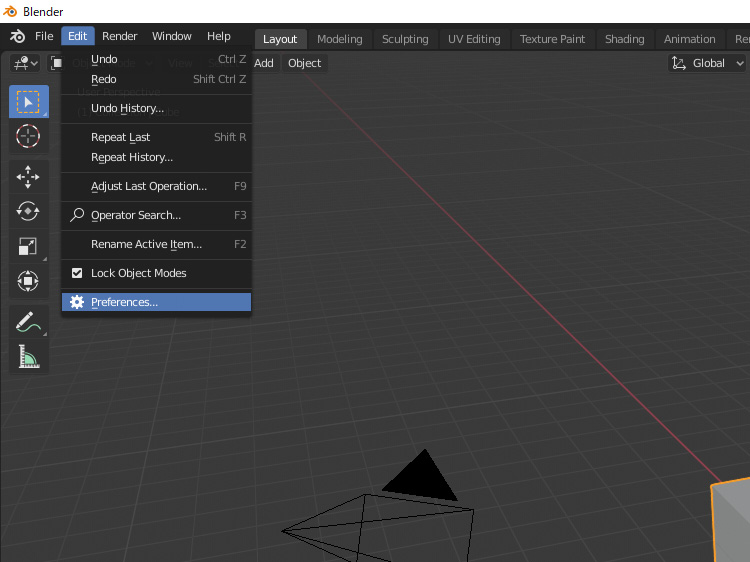The width and height of the screenshot is (750, 562).
Task: Toggle the Lock Object Modes checkbox
Action: click(x=77, y=273)
